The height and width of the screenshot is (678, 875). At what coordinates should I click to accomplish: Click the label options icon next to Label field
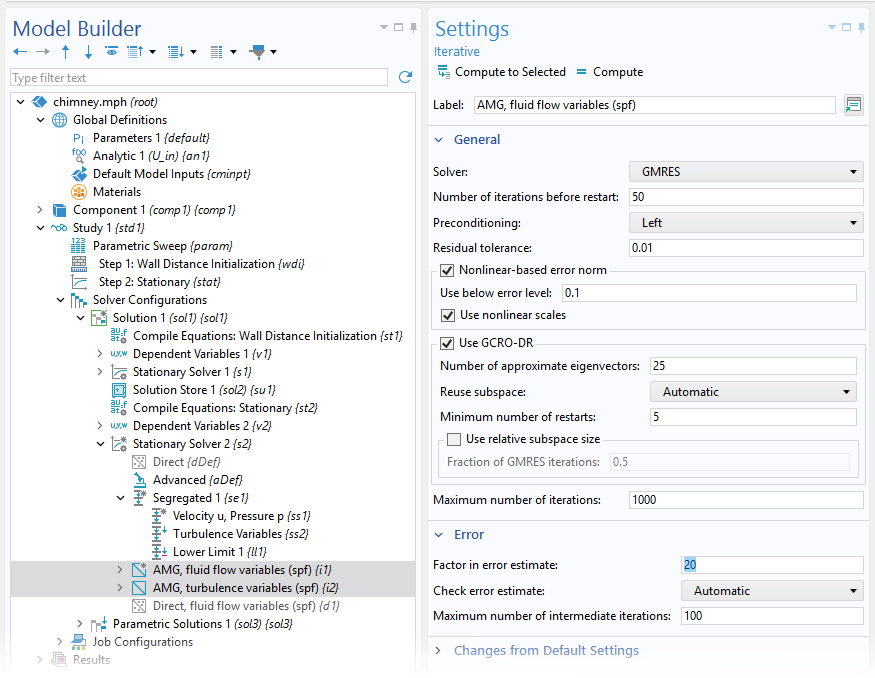point(853,105)
